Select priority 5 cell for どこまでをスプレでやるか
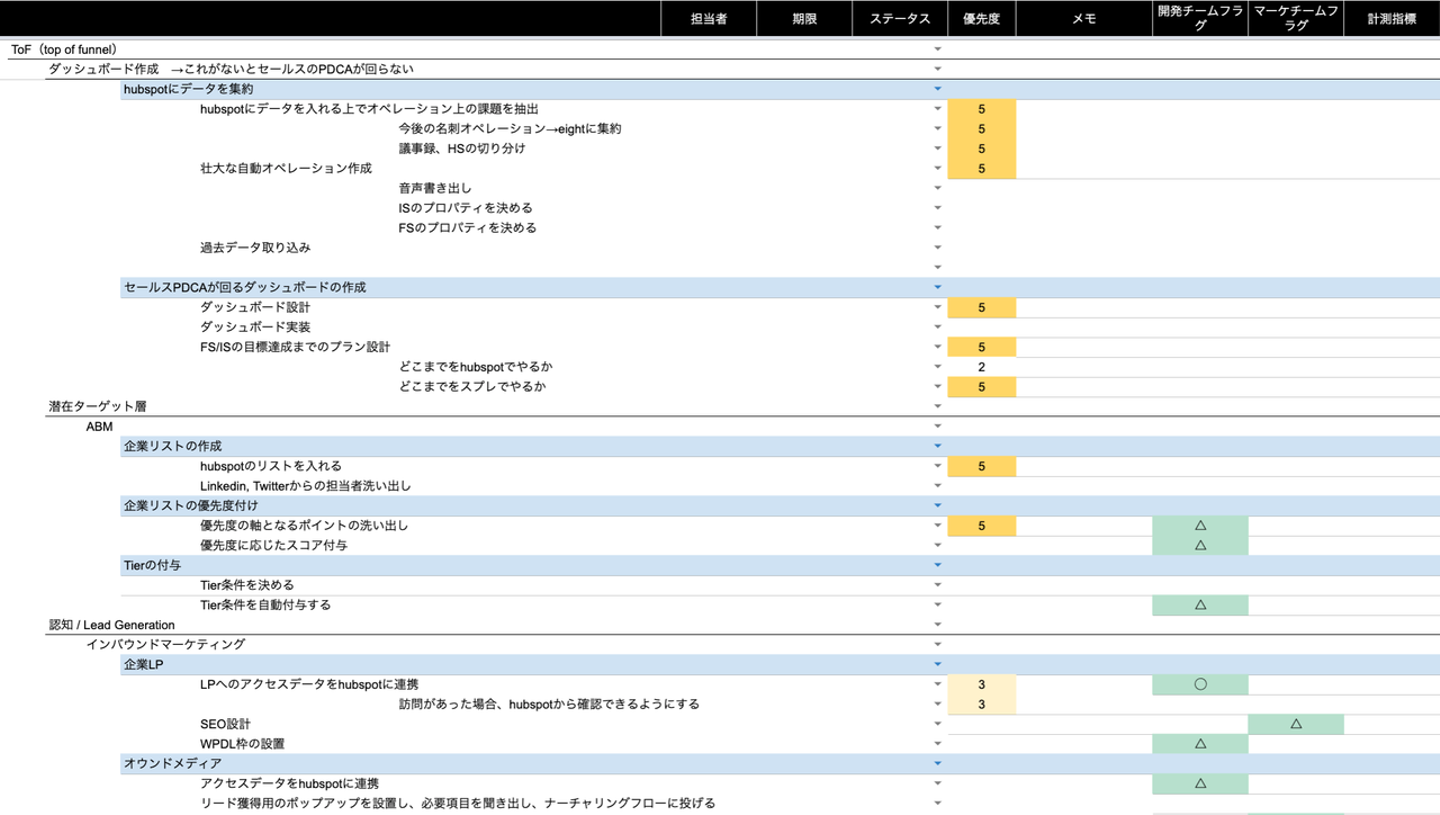Screen dimensions: 1440x815 point(981,386)
